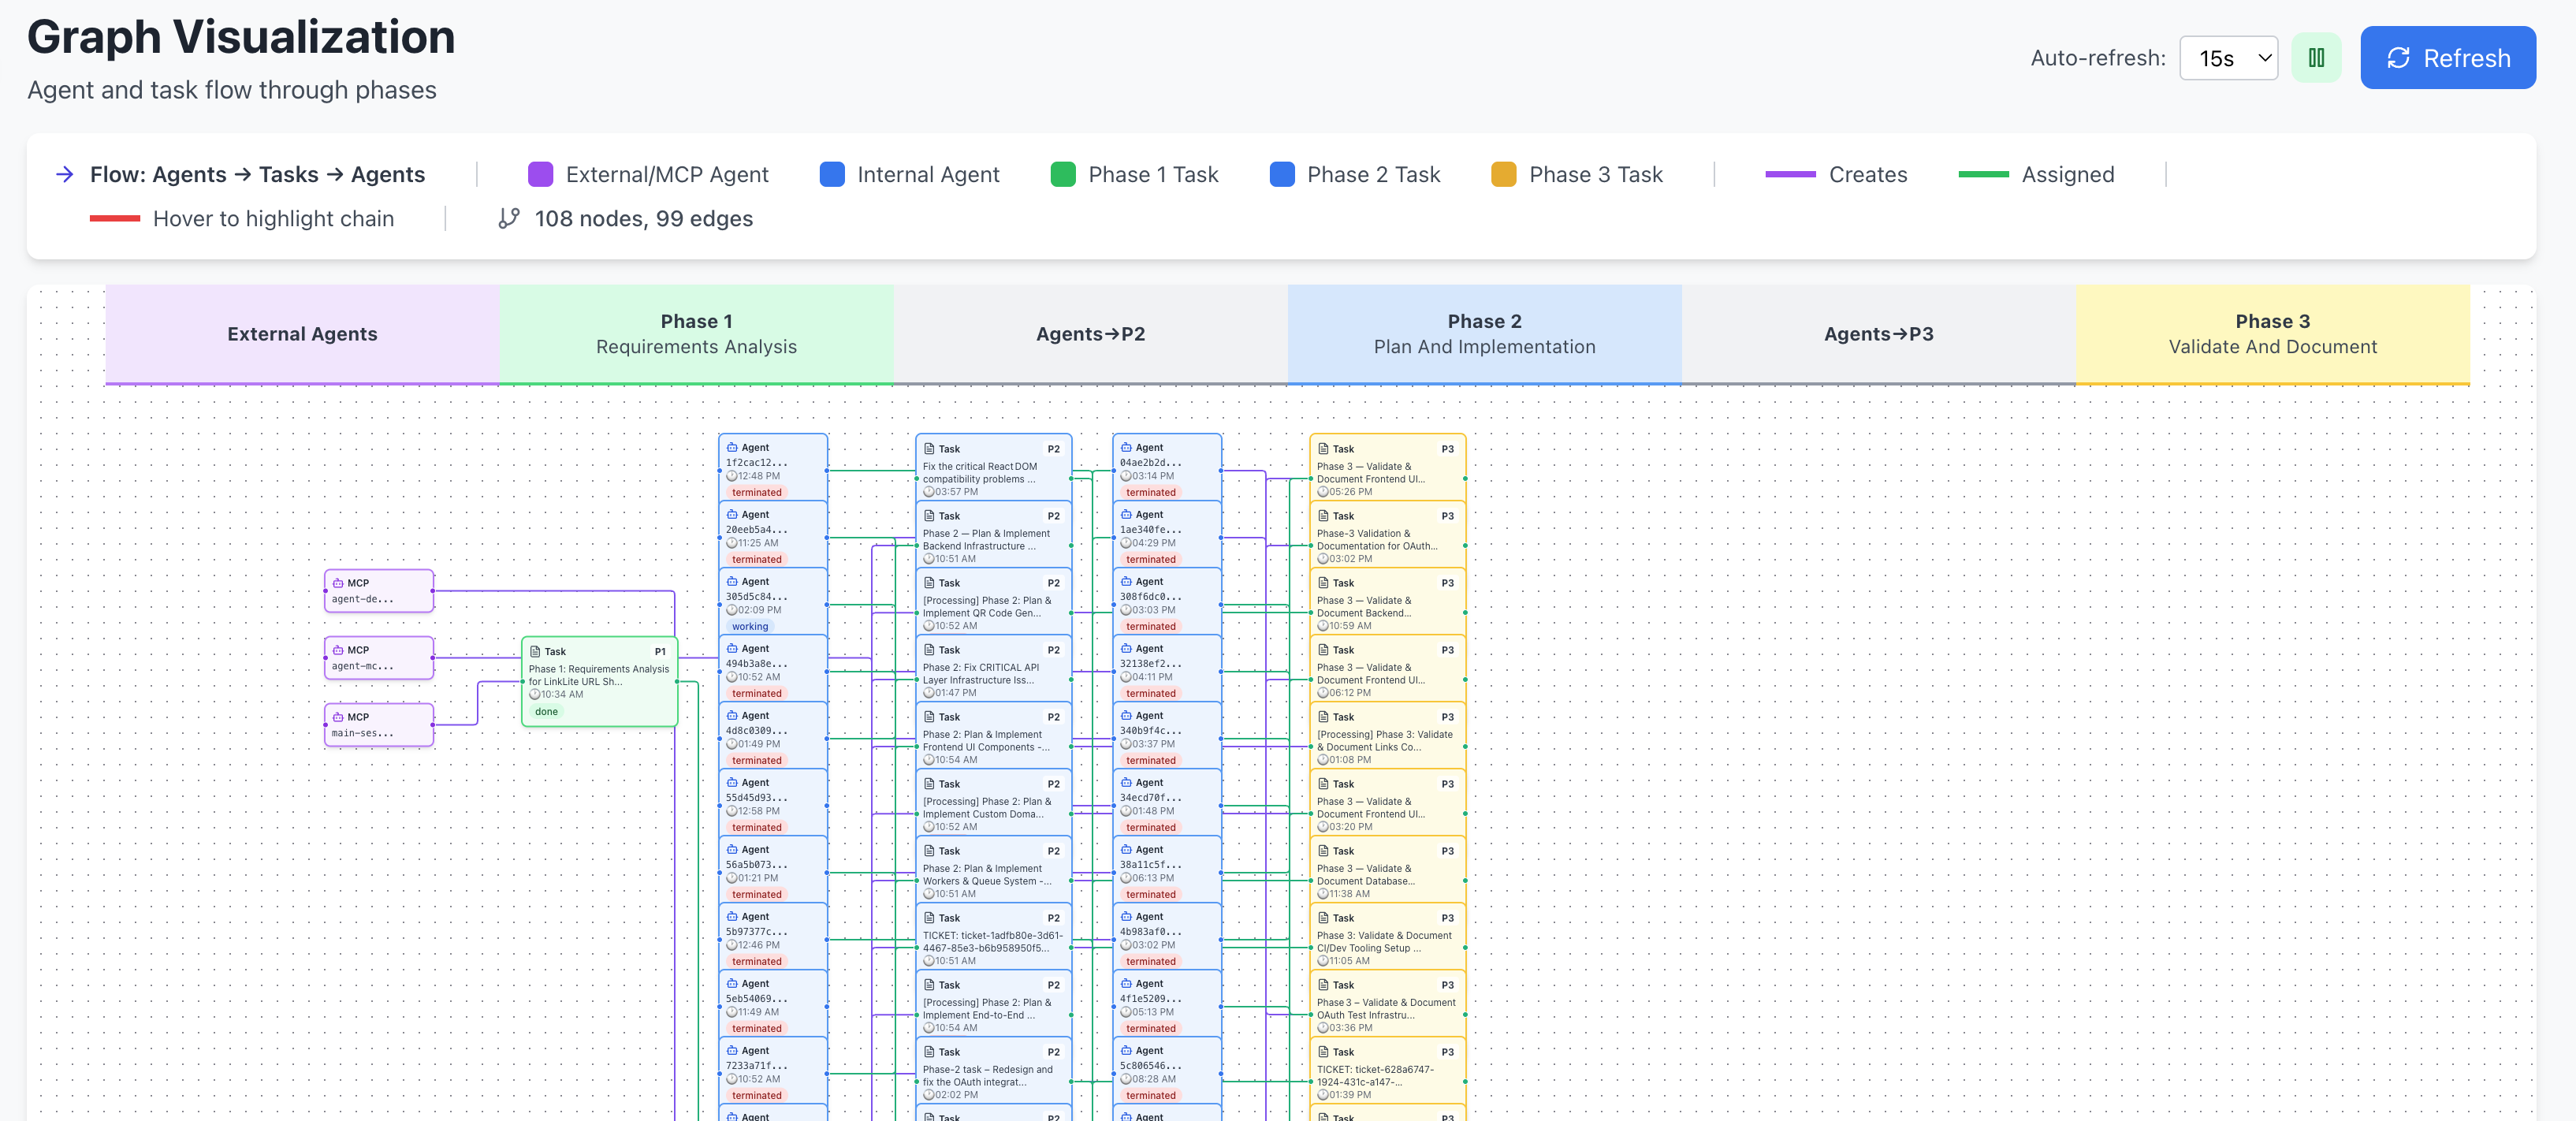Click the clock icon on Agent 04ae2b2d node
2576x1121 pixels.
tap(1127, 477)
